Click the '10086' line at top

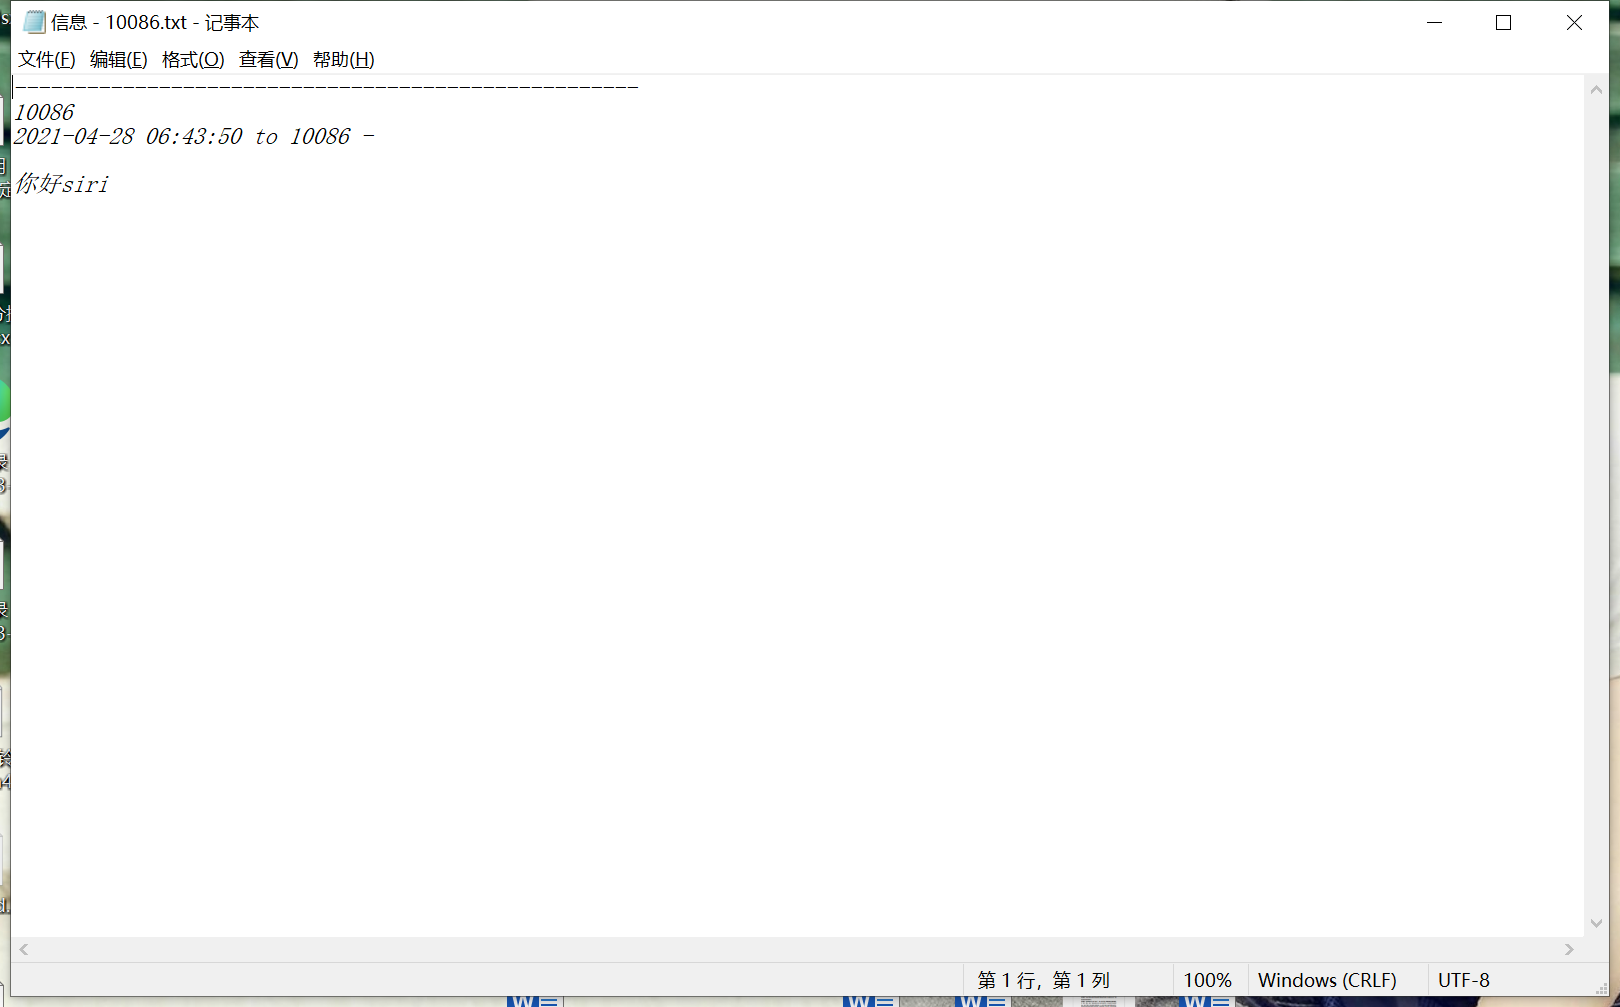(x=44, y=113)
